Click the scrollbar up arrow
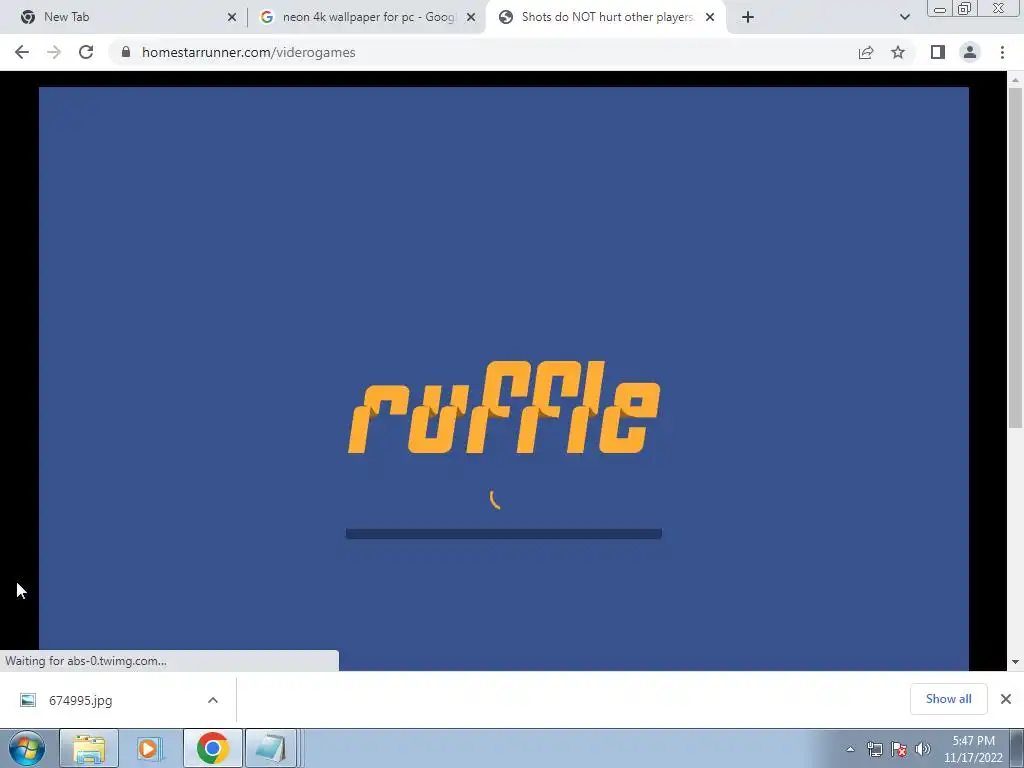The image size is (1024, 768). 1015,80
